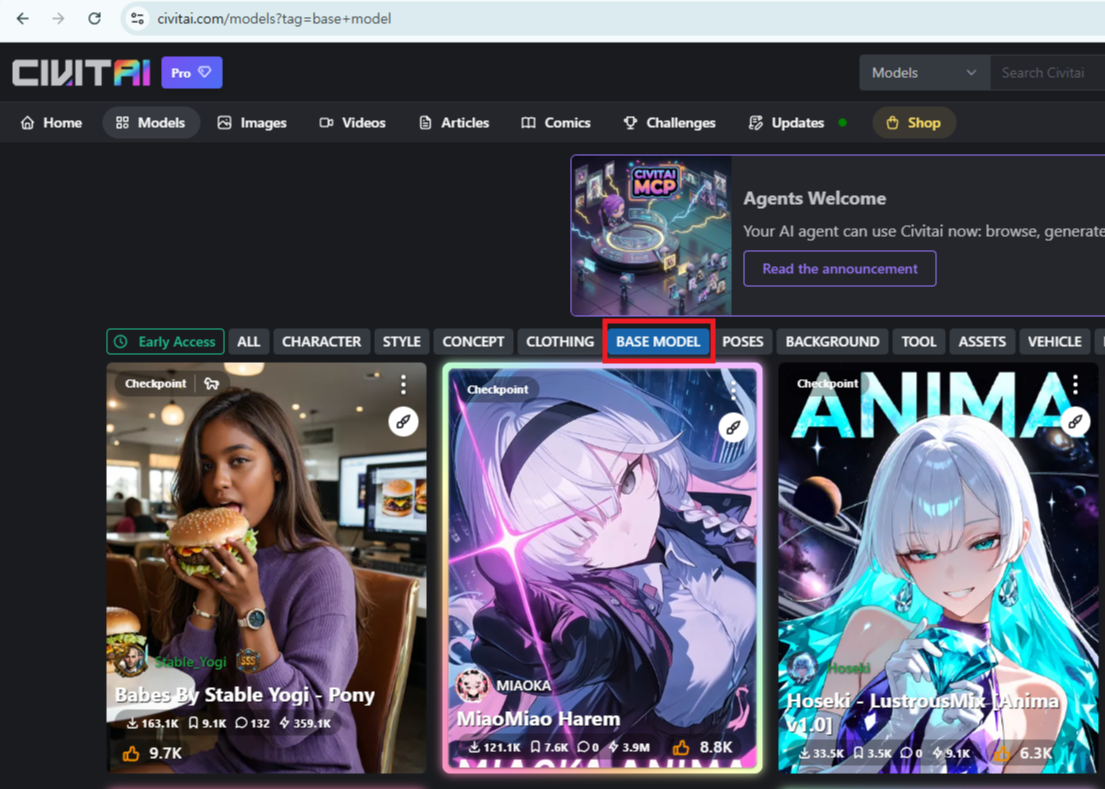Select the VEHICLE tag filter
1105x789 pixels.
[1054, 342]
